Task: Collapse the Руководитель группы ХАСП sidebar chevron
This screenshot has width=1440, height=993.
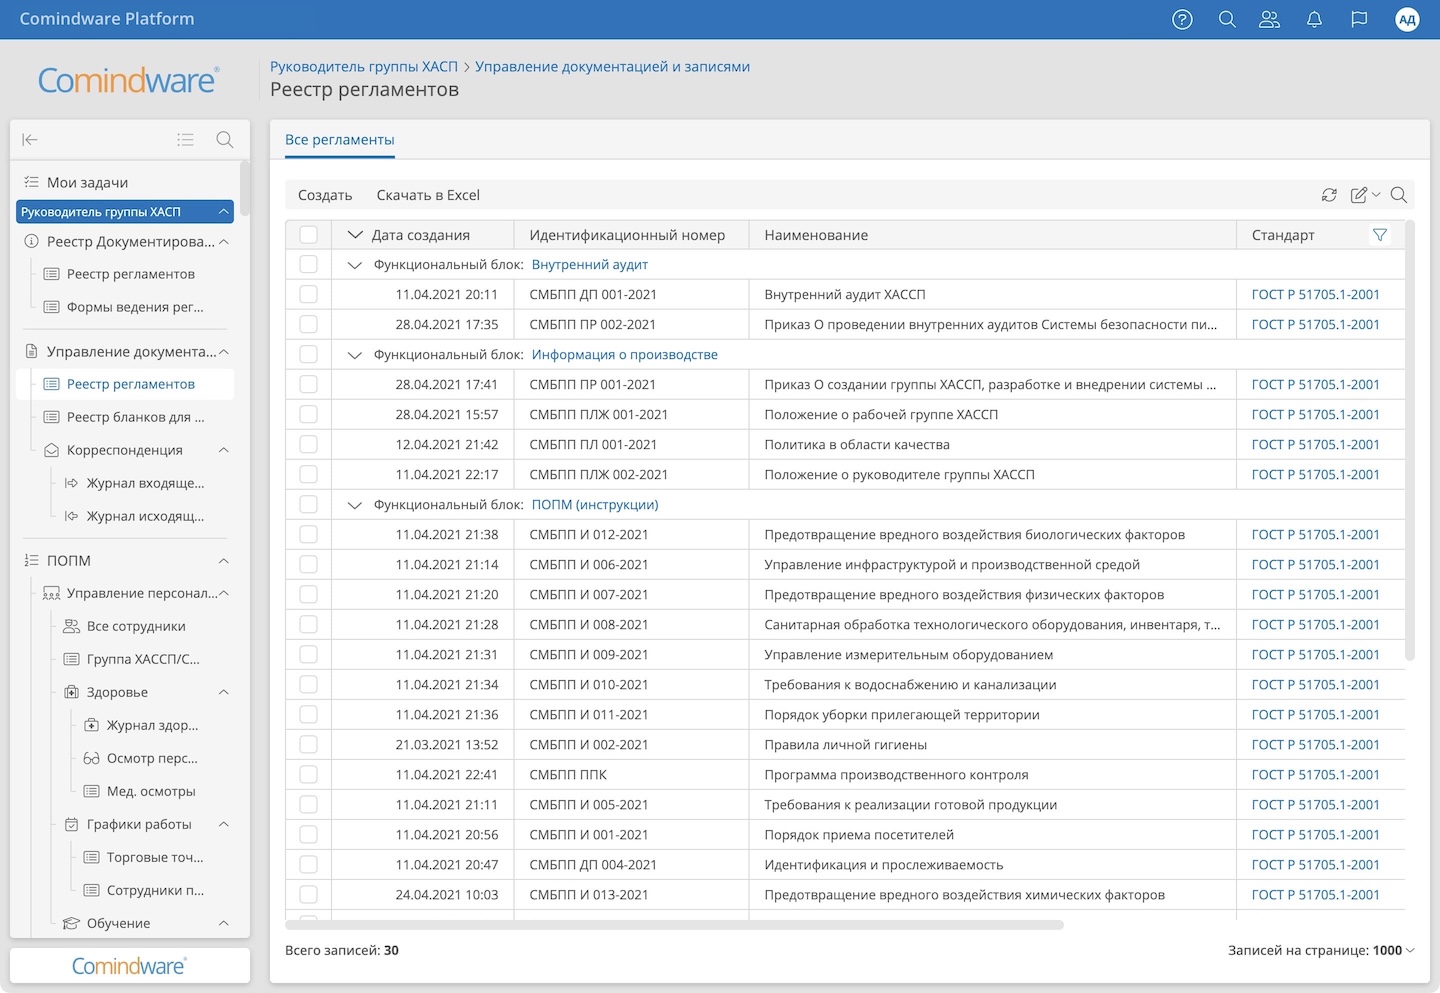Action: coord(223,212)
